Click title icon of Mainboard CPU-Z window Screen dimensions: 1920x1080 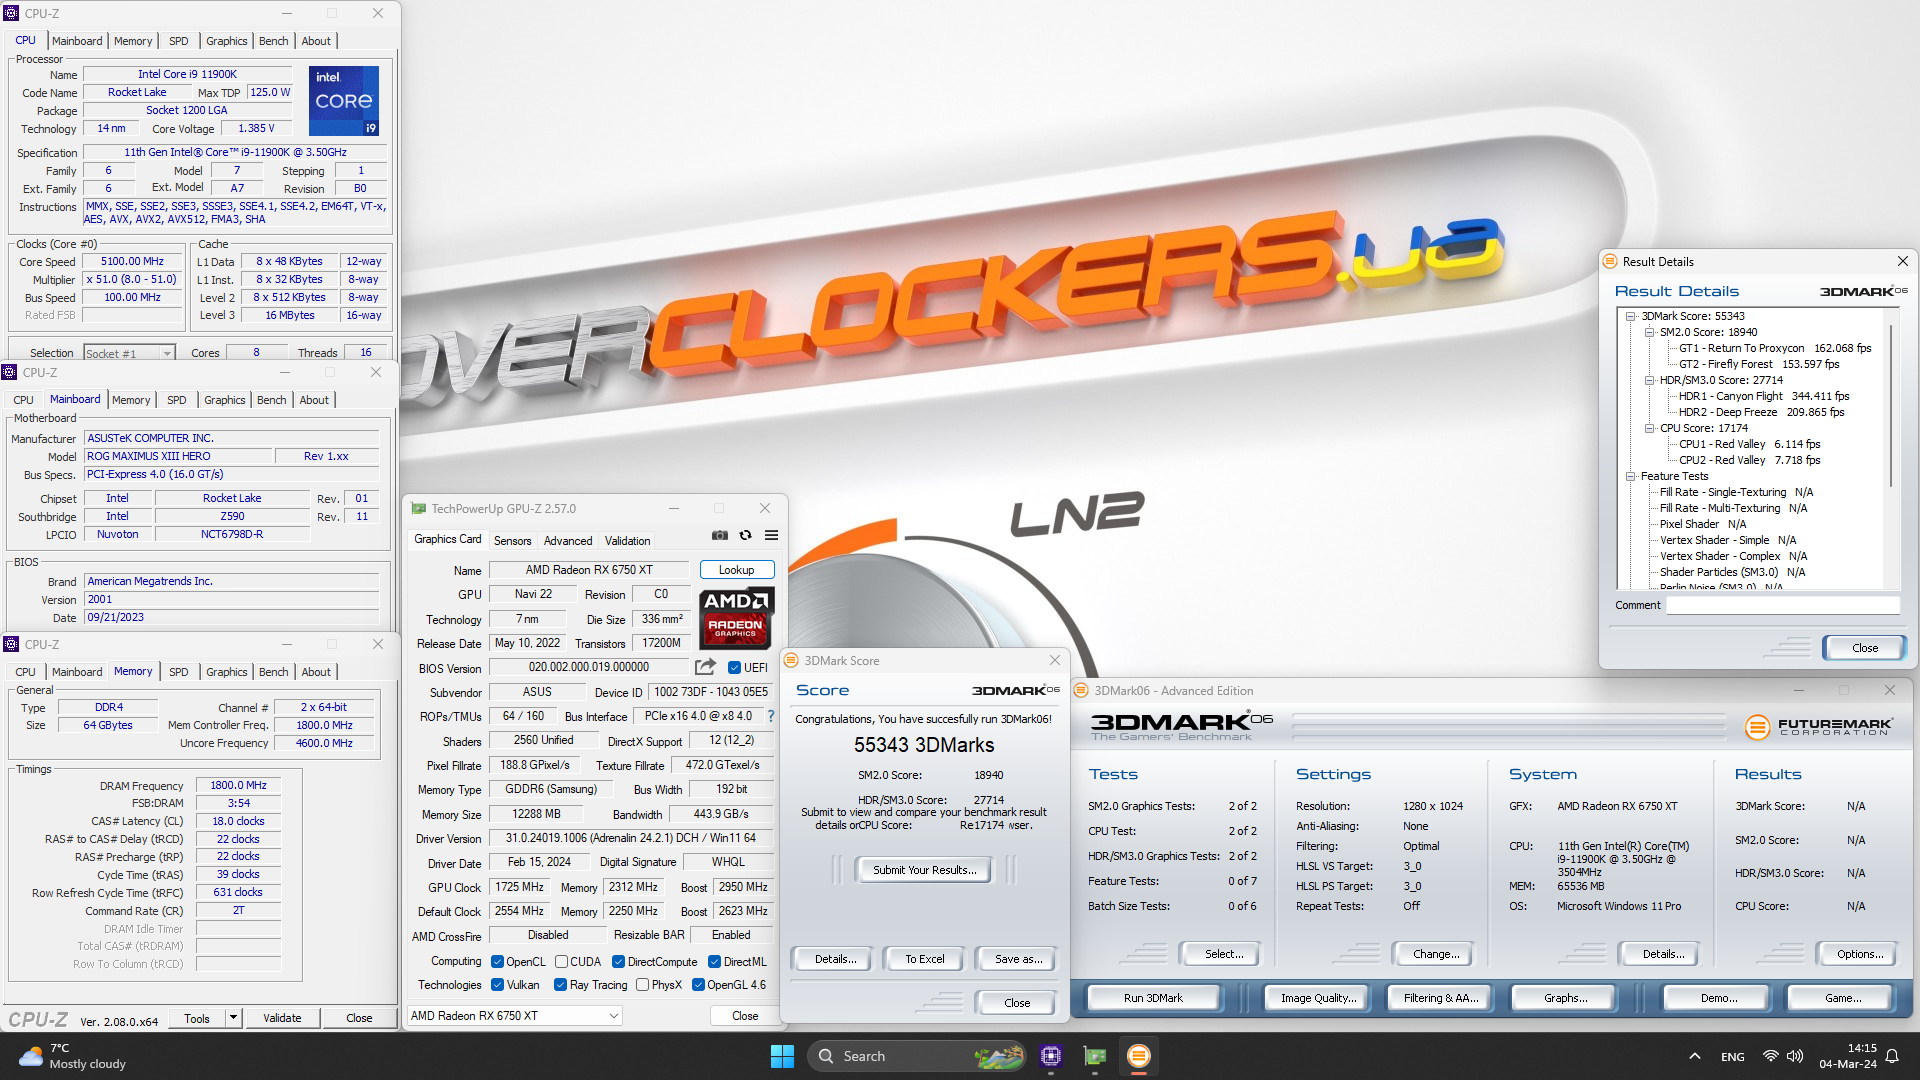click(10, 372)
